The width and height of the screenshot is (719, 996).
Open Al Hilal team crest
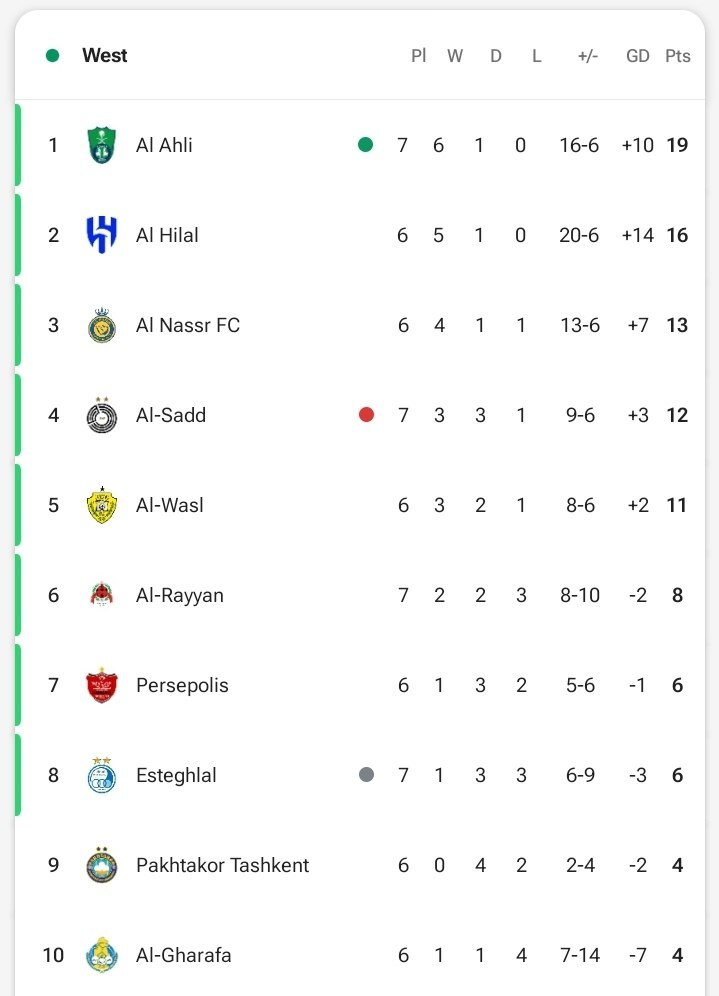click(x=102, y=235)
